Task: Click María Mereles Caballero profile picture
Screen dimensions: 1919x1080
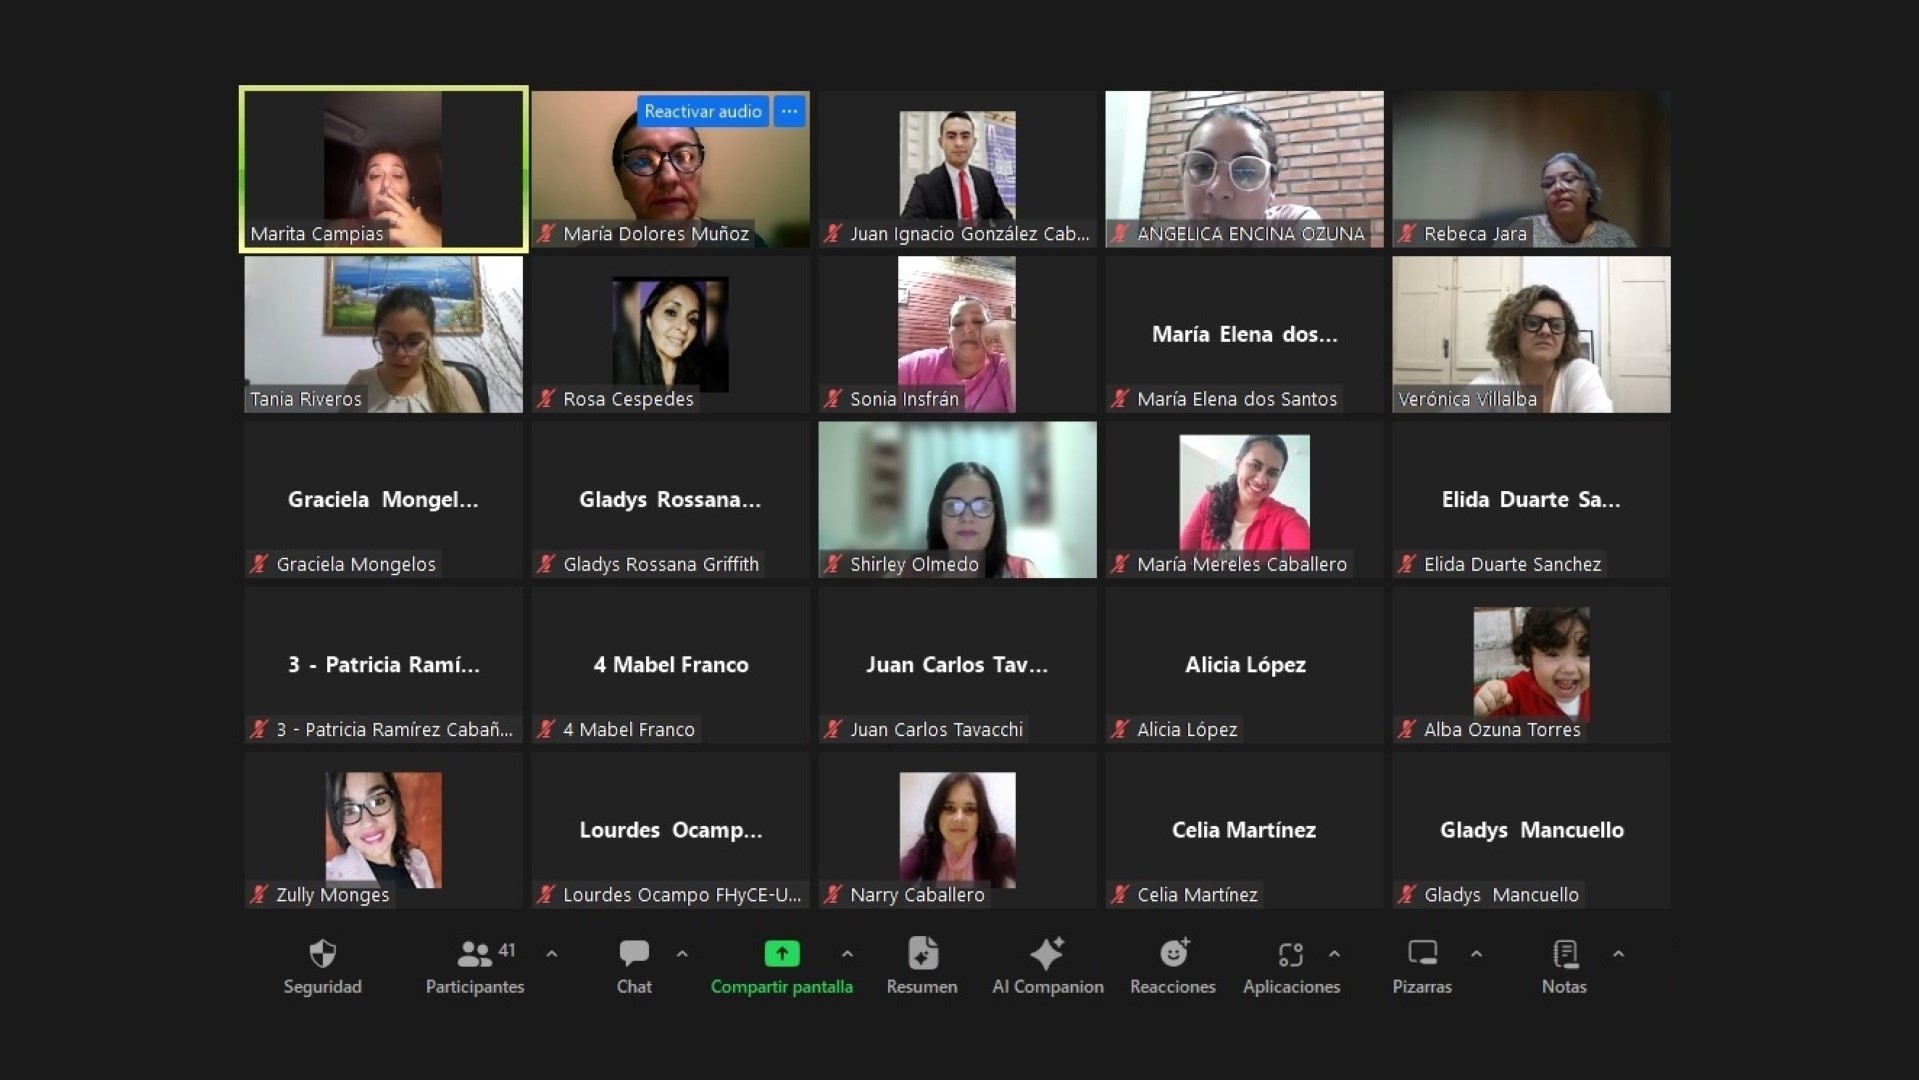Action: [x=1244, y=493]
